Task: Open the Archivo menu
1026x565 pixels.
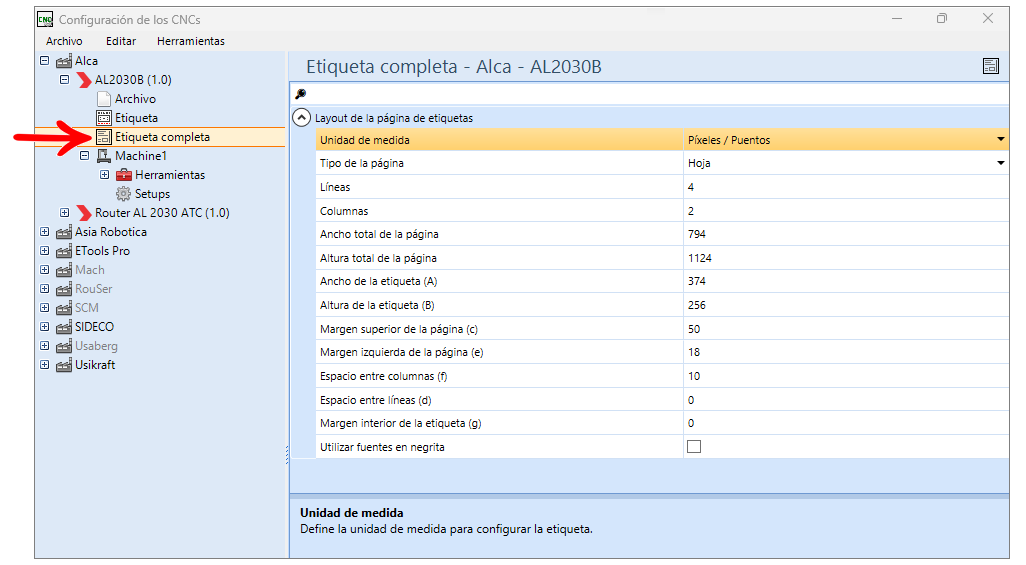Action: pos(64,41)
